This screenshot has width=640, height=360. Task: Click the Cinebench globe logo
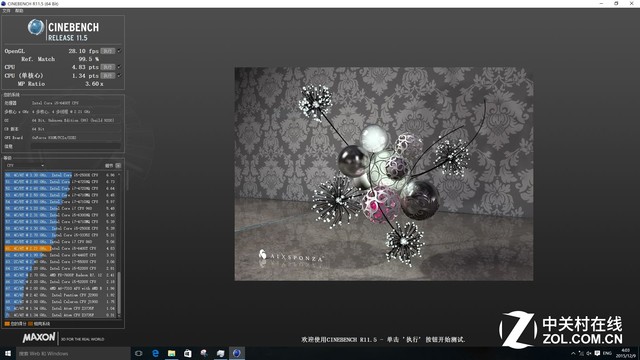click(x=36, y=27)
